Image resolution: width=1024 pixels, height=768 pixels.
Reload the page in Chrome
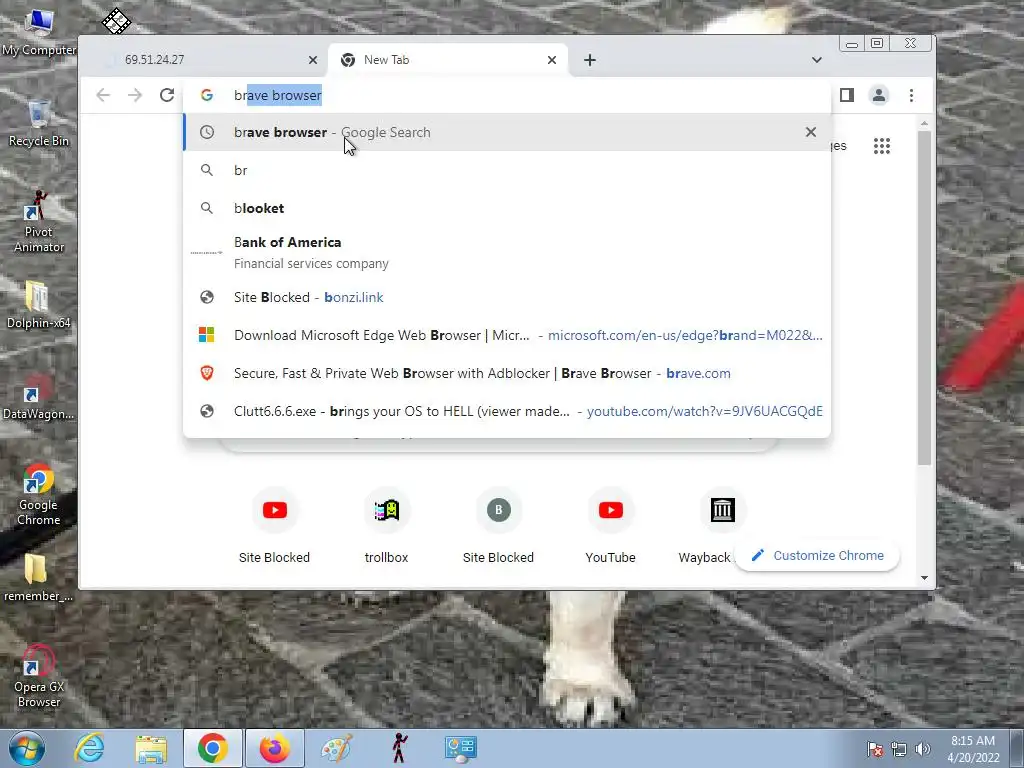point(167,95)
